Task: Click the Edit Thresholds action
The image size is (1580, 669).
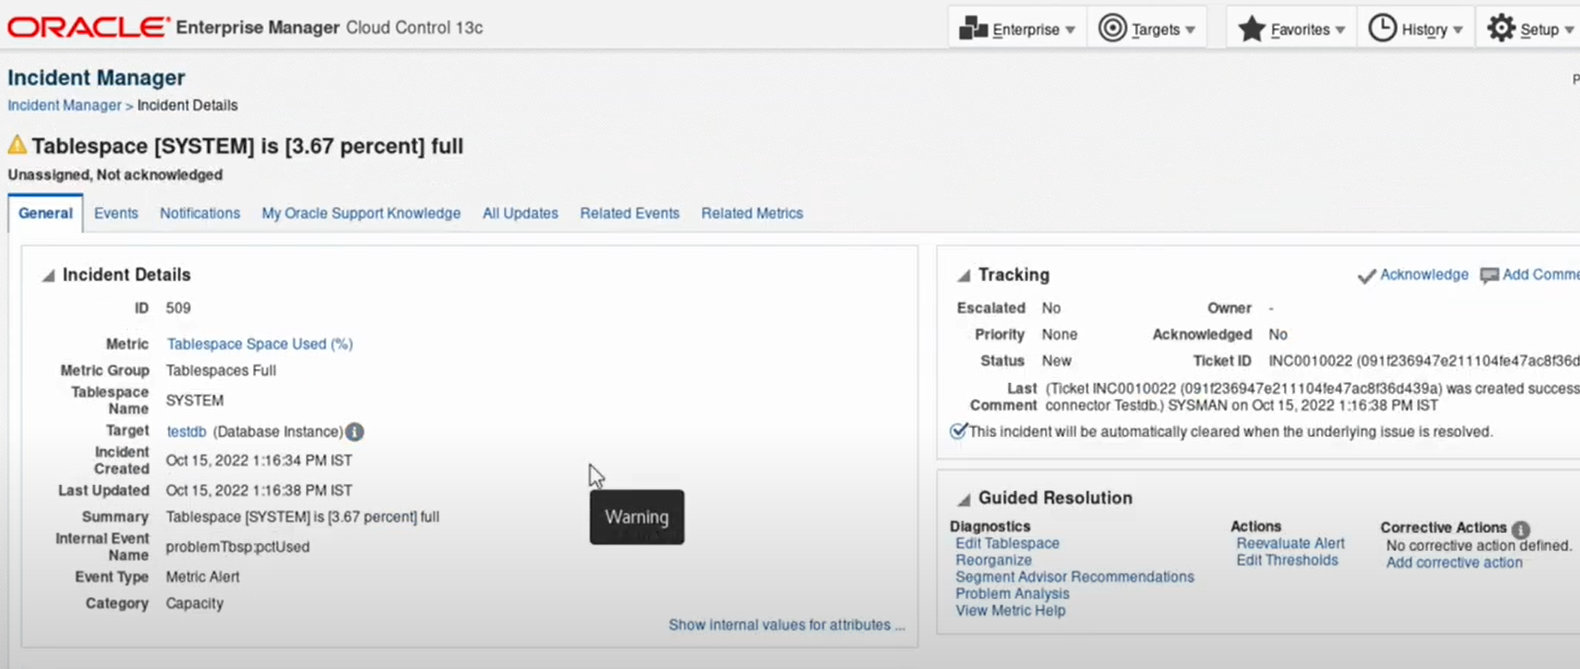Action: point(1287,560)
